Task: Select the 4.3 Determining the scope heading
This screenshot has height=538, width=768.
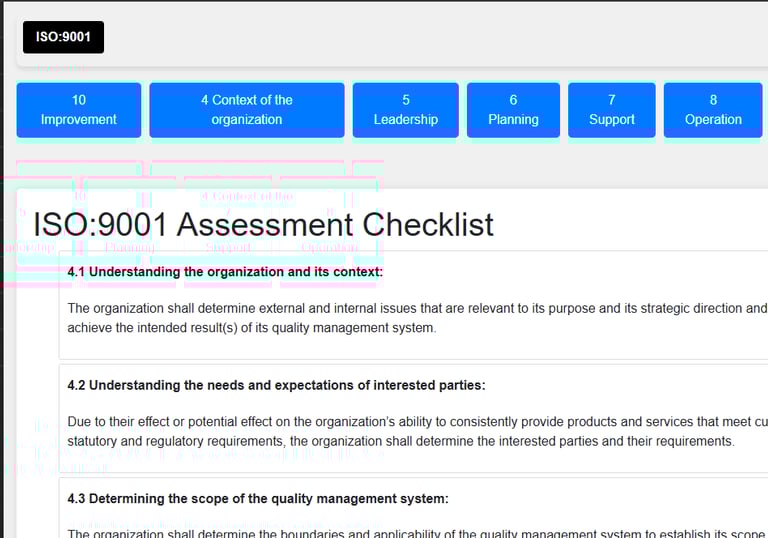Action: pos(258,498)
